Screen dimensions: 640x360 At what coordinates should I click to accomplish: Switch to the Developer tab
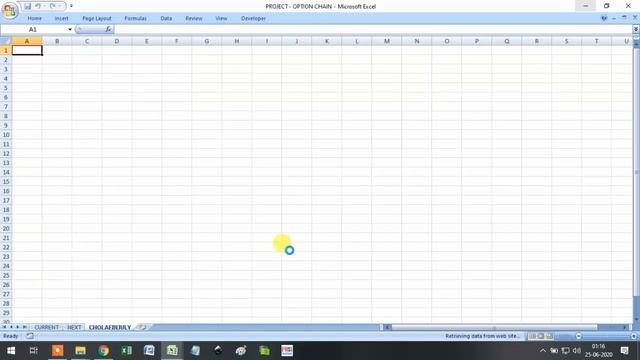253,18
